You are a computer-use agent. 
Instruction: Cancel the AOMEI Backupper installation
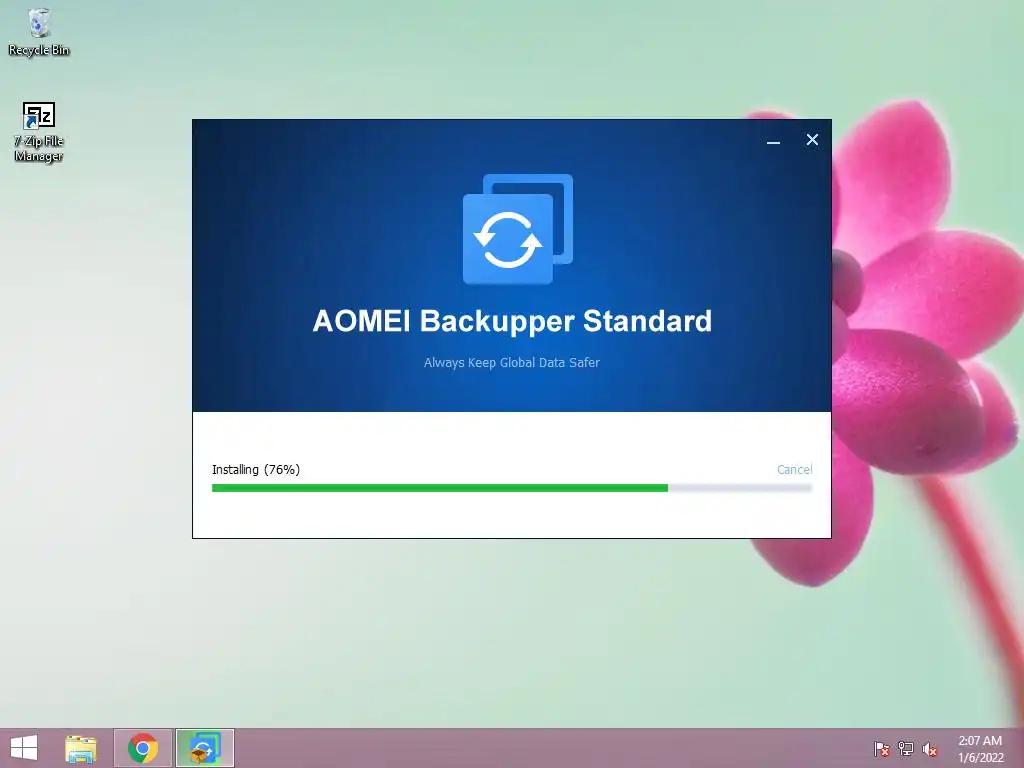pyautogui.click(x=794, y=470)
